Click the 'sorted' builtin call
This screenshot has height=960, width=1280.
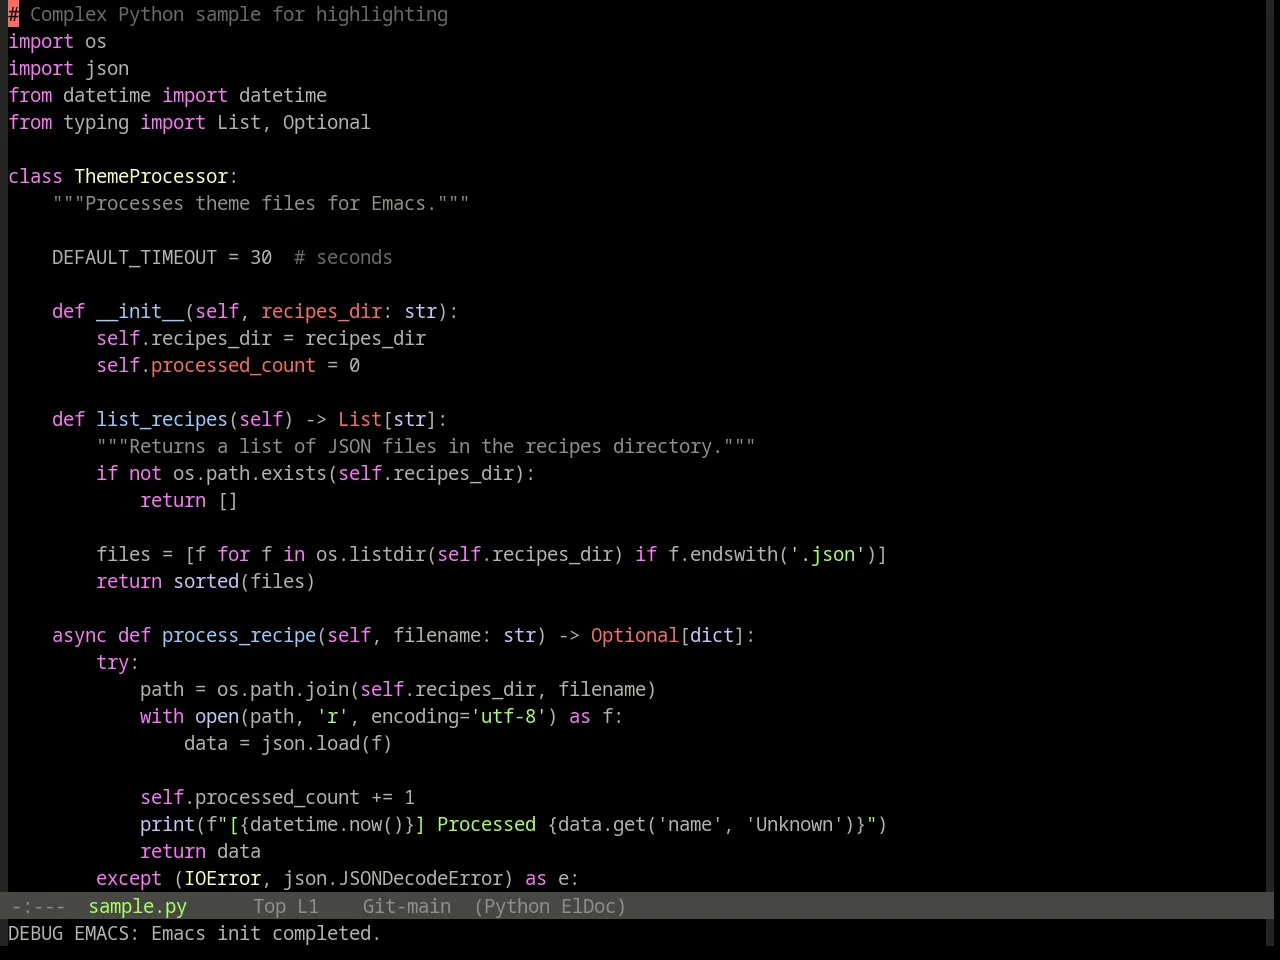tap(206, 581)
